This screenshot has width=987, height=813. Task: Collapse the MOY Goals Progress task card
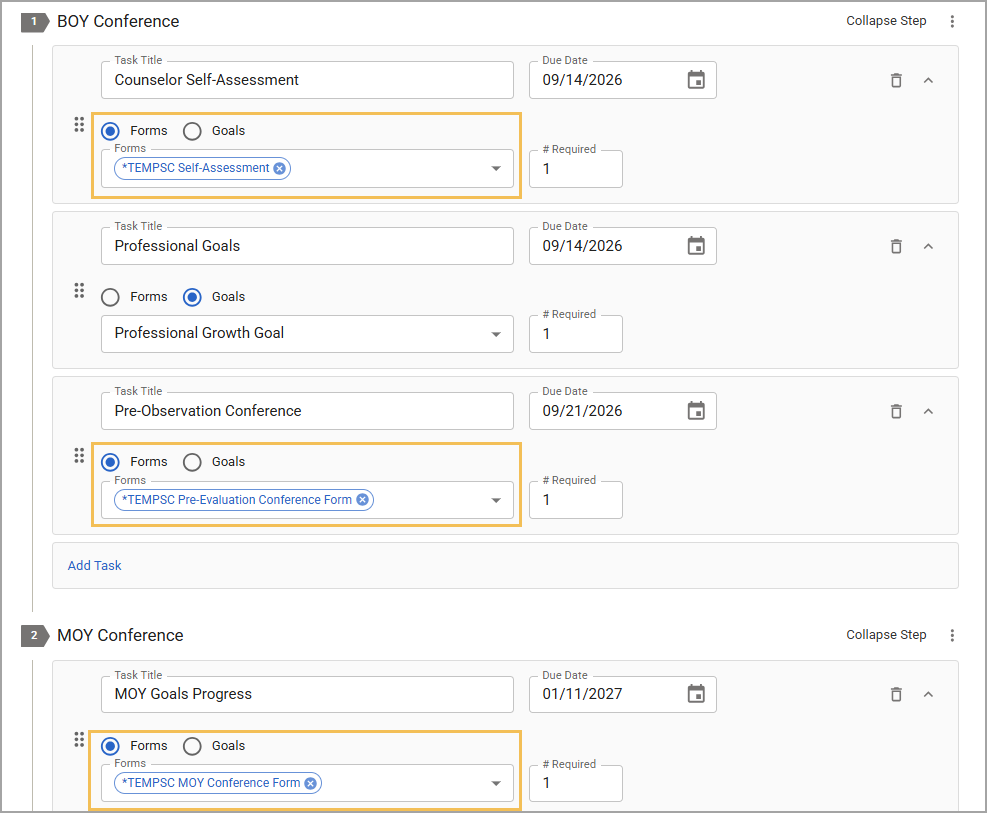click(928, 695)
